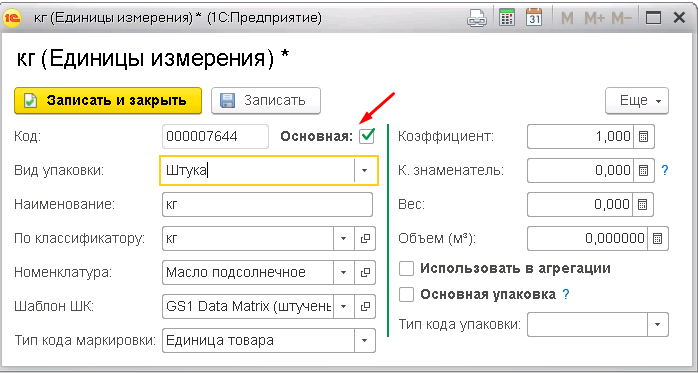
Task: Click the 1C logo icon in title bar
Action: click(x=13, y=18)
